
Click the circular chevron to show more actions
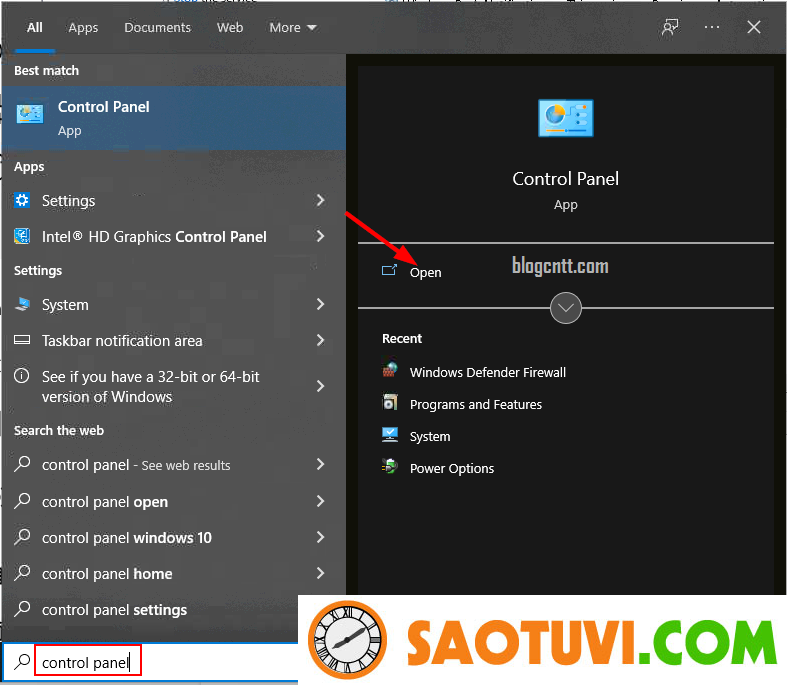[x=566, y=308]
